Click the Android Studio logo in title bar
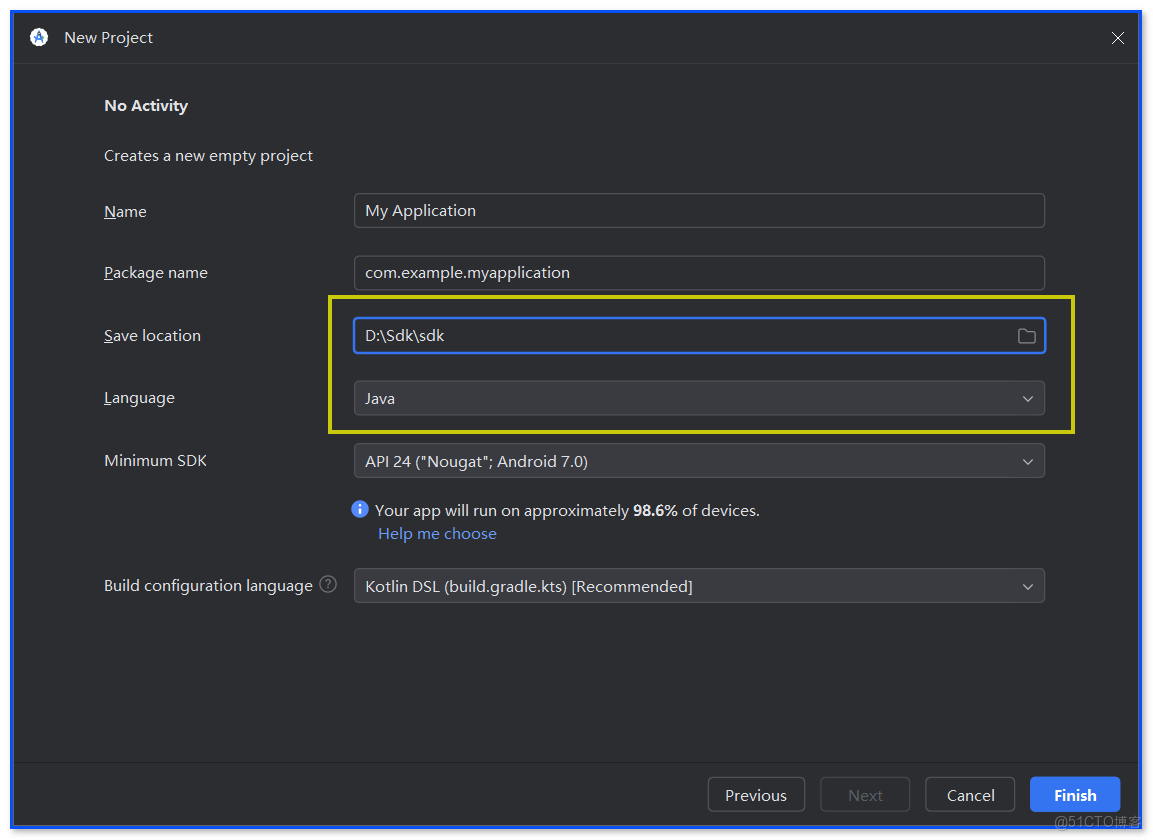This screenshot has height=840, width=1153. [38, 37]
